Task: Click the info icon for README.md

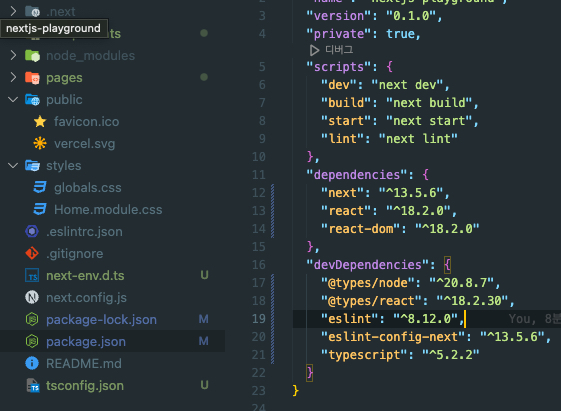Action: pos(32,363)
